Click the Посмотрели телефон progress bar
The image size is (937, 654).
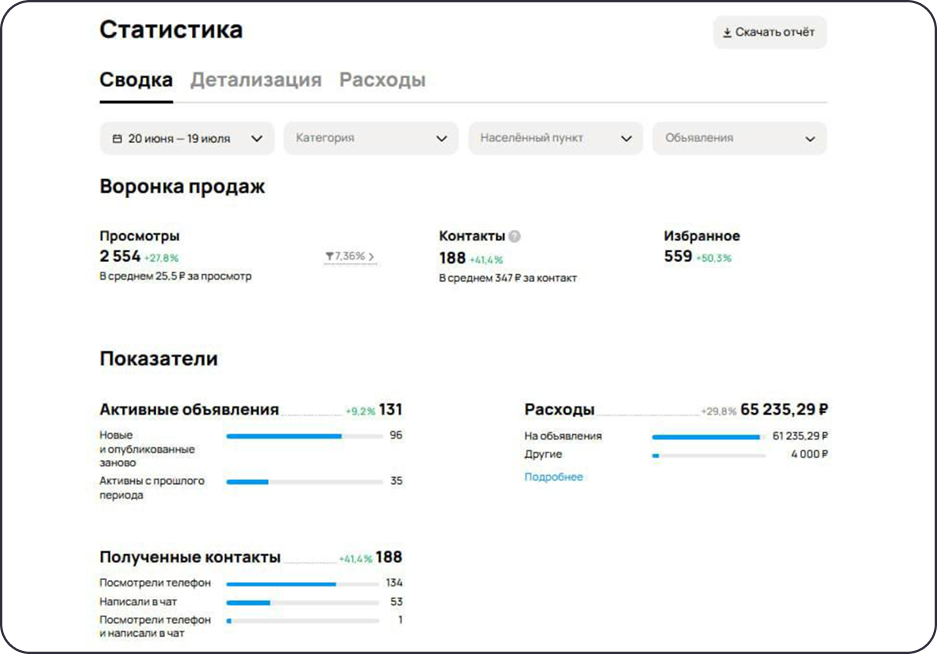pos(283,582)
